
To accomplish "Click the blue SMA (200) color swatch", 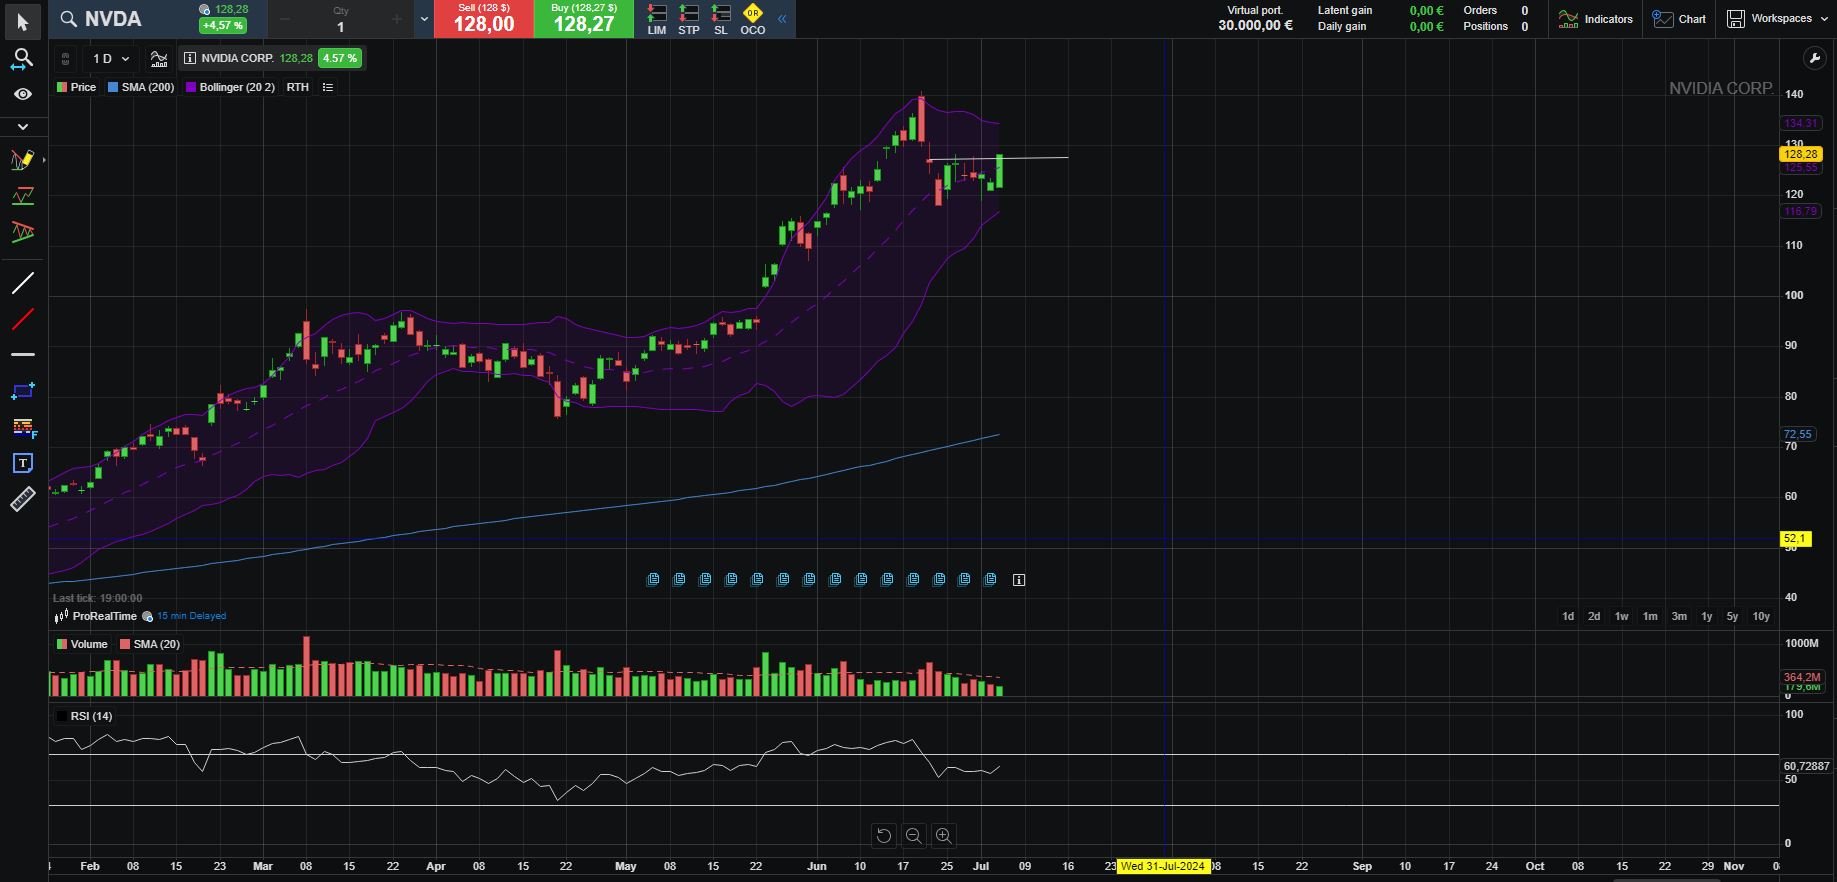I will click(x=113, y=87).
